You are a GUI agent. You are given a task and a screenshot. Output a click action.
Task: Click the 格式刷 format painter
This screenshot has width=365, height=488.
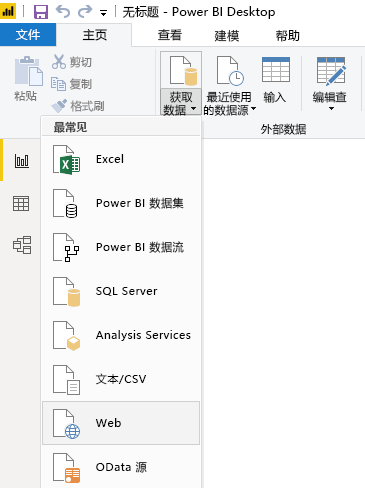coord(78,106)
